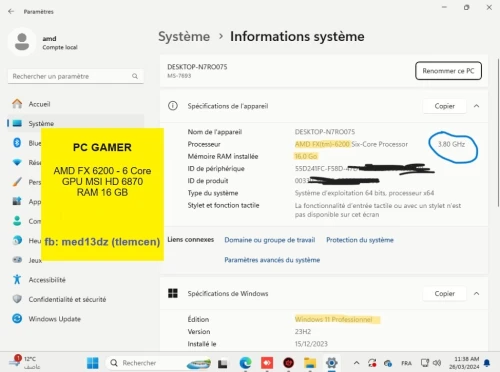
Task: Click the info icon beside Spécifications de l'appareil
Action: tap(173, 106)
